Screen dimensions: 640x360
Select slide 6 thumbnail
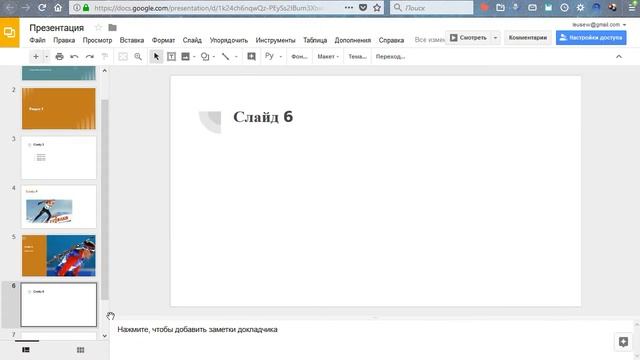tap(59, 304)
